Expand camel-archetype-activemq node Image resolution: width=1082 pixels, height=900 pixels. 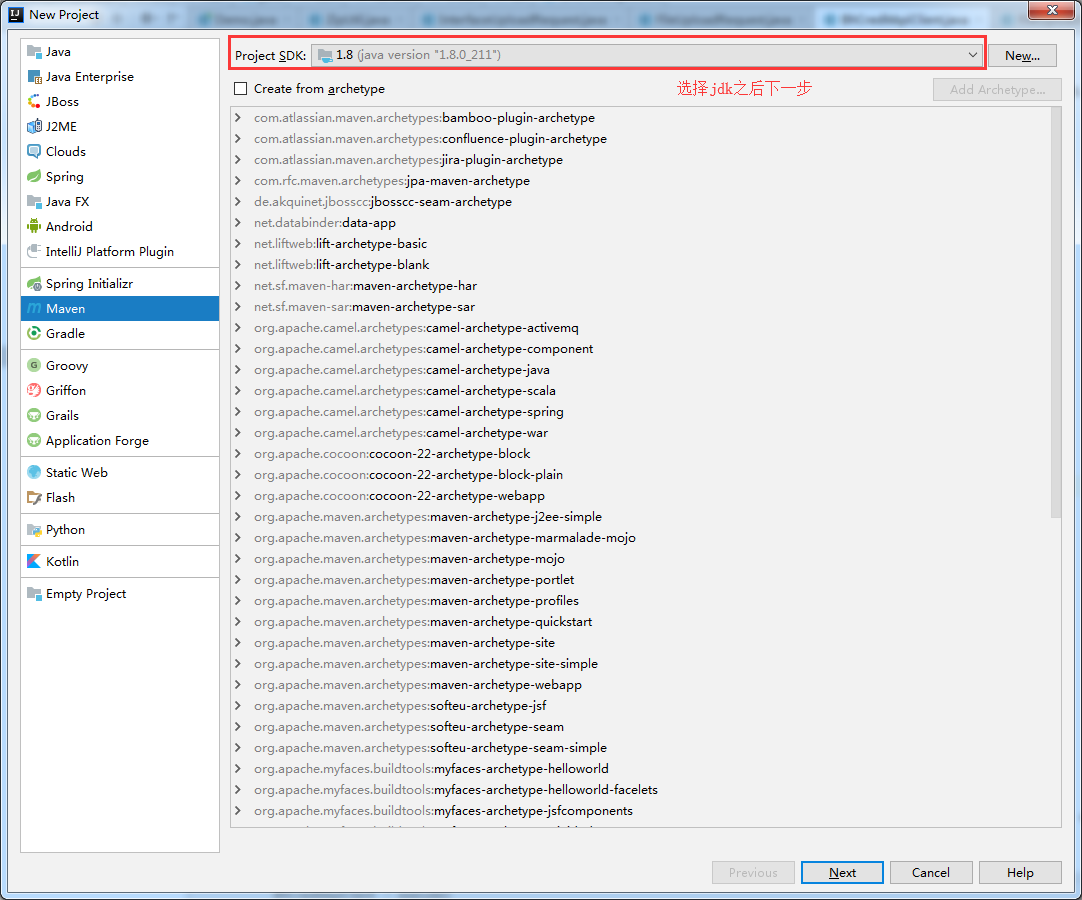238,328
